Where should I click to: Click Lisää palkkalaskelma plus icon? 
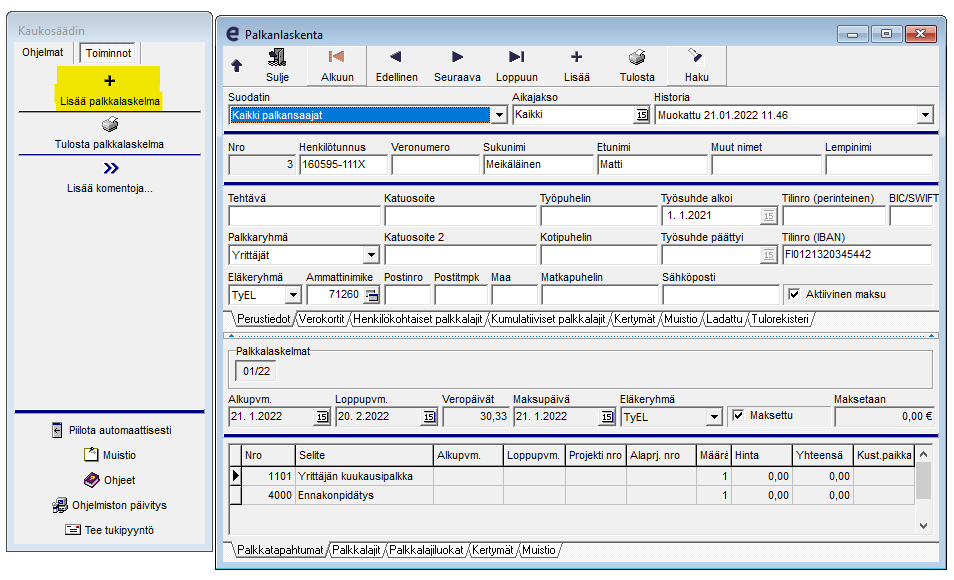pyautogui.click(x=110, y=81)
